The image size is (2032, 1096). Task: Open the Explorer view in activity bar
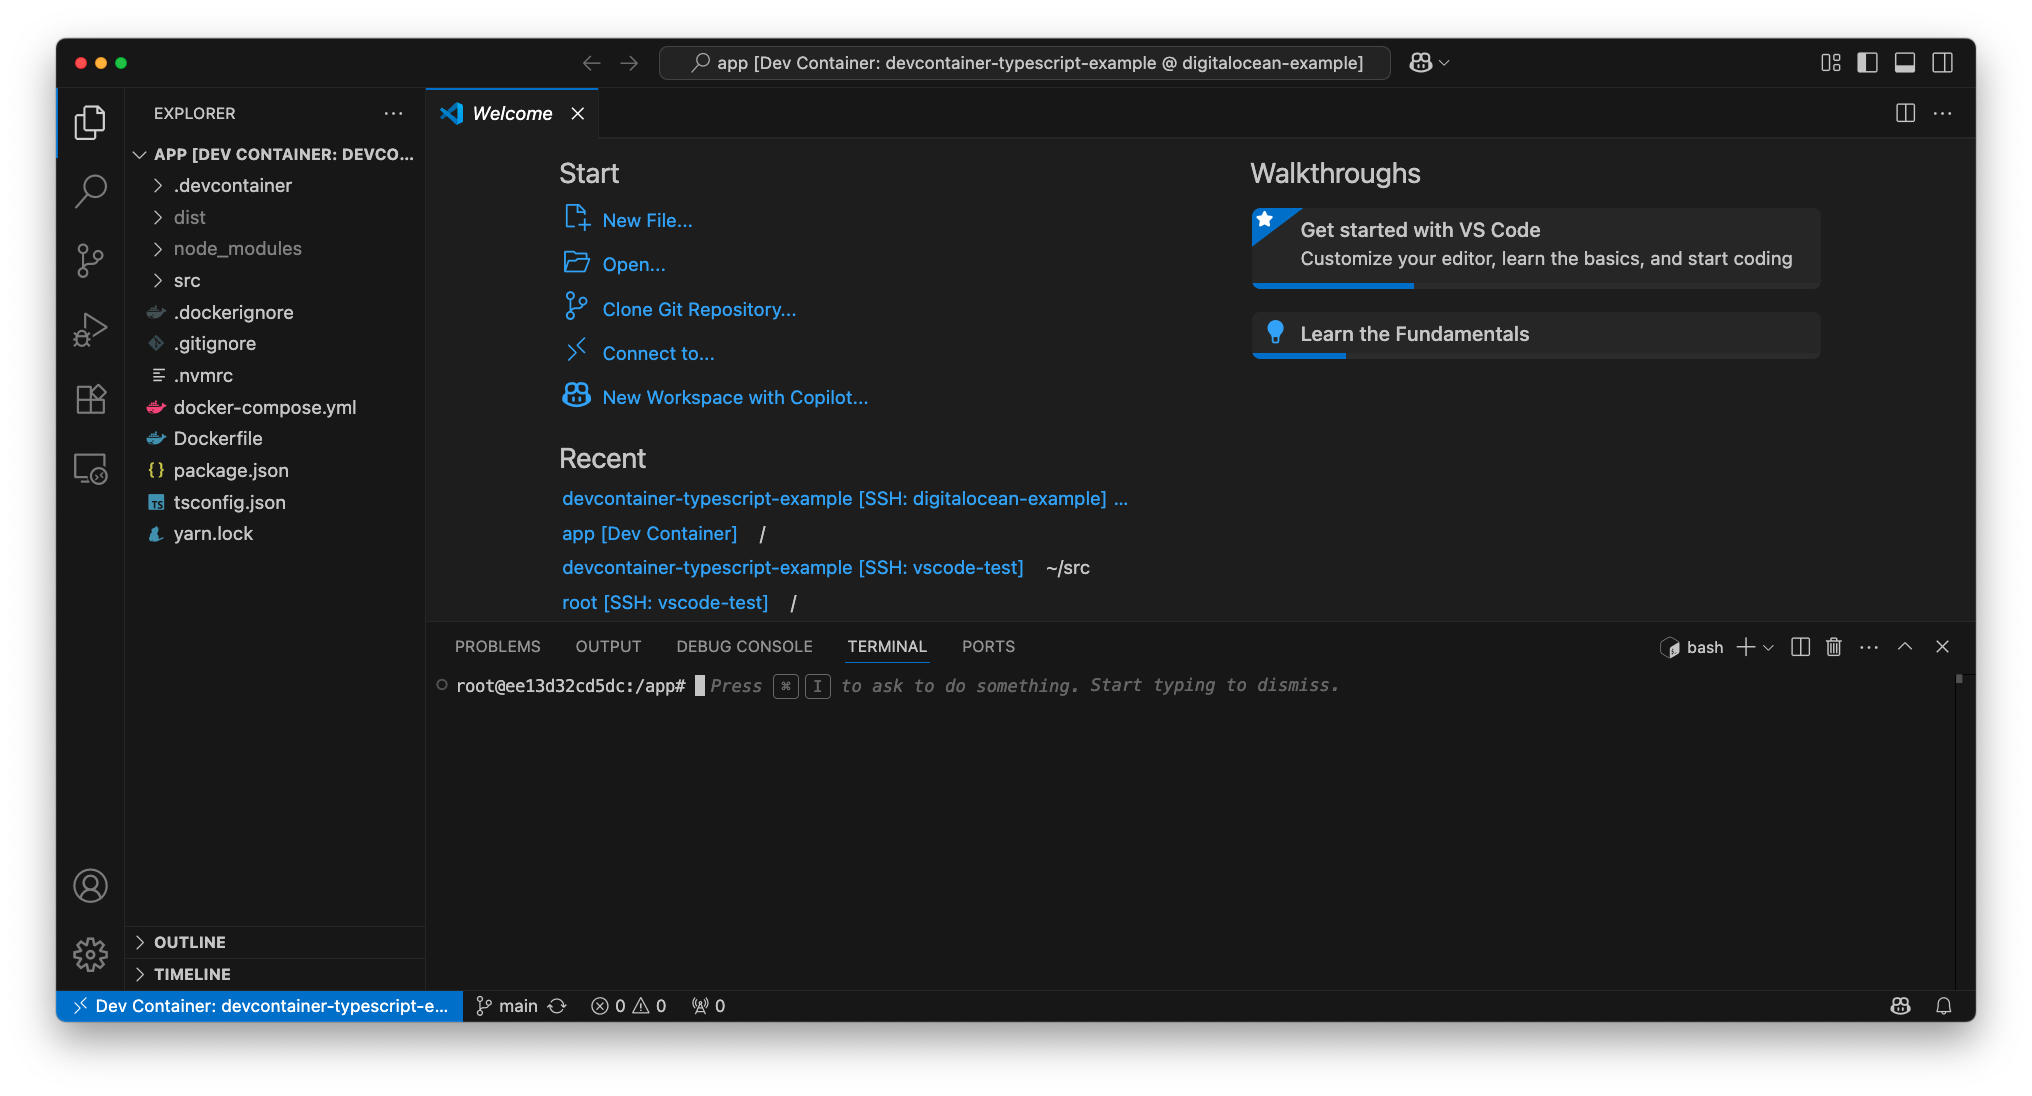[90, 122]
